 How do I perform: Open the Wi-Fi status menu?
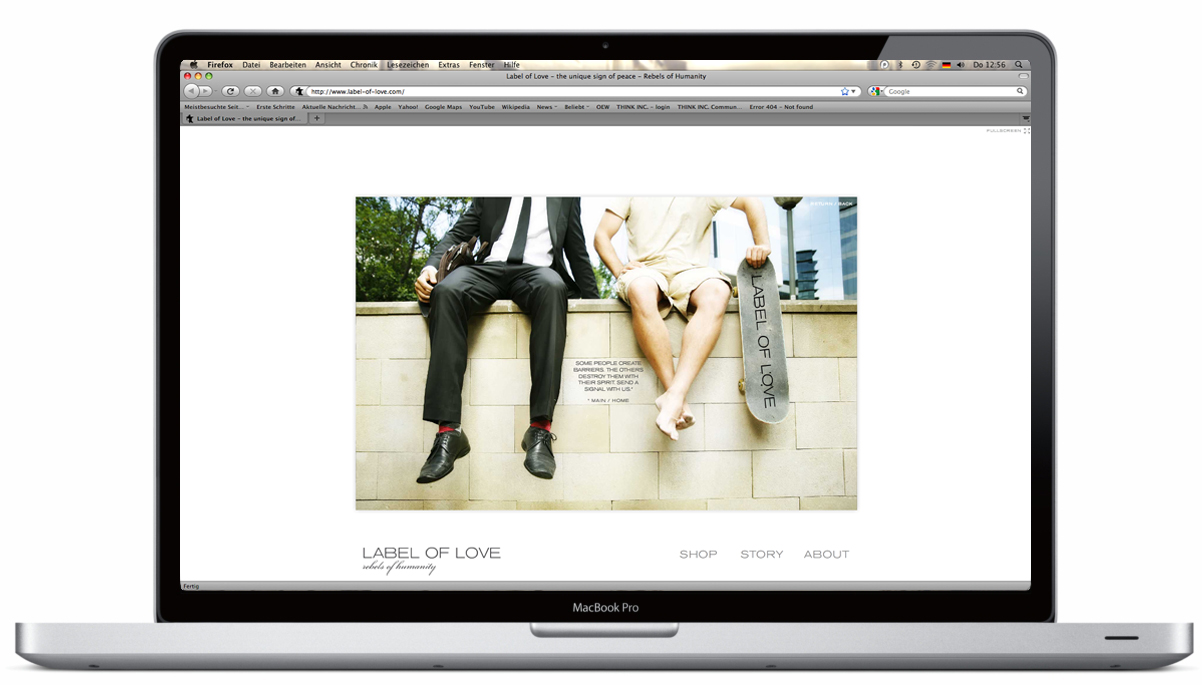930,65
